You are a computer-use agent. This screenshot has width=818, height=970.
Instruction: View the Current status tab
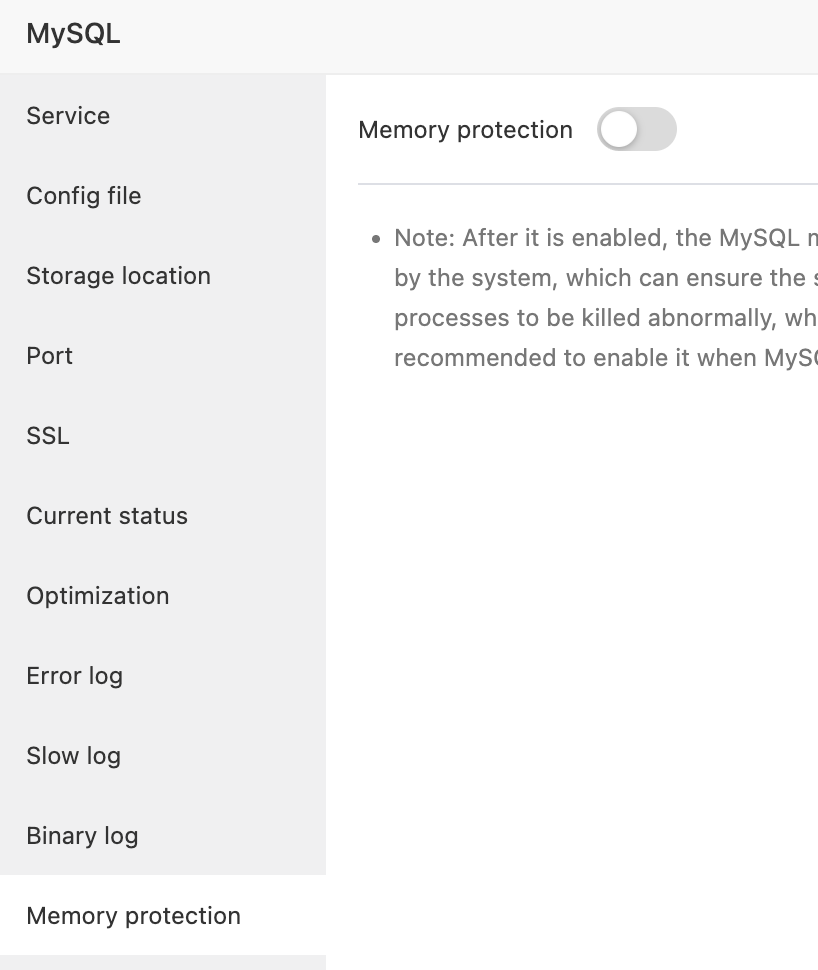click(x=107, y=516)
